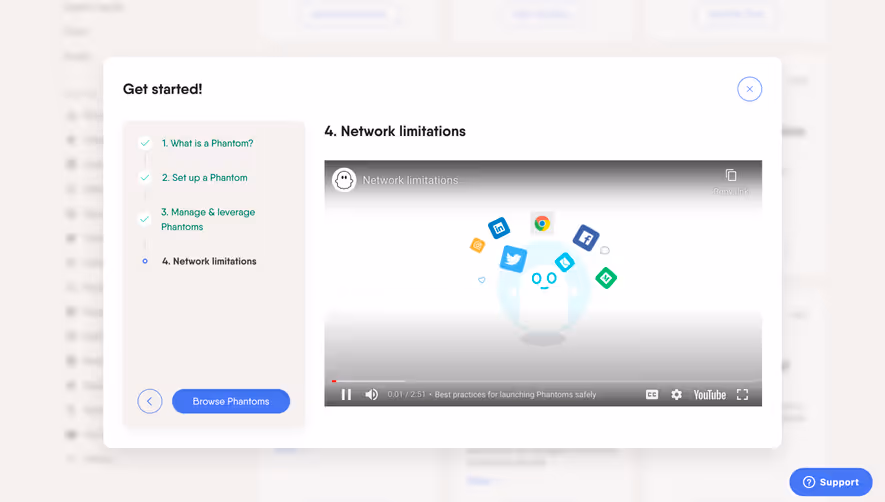Click the checkmark beside What is a Phantom?
The height and width of the screenshot is (502, 885).
click(x=145, y=143)
